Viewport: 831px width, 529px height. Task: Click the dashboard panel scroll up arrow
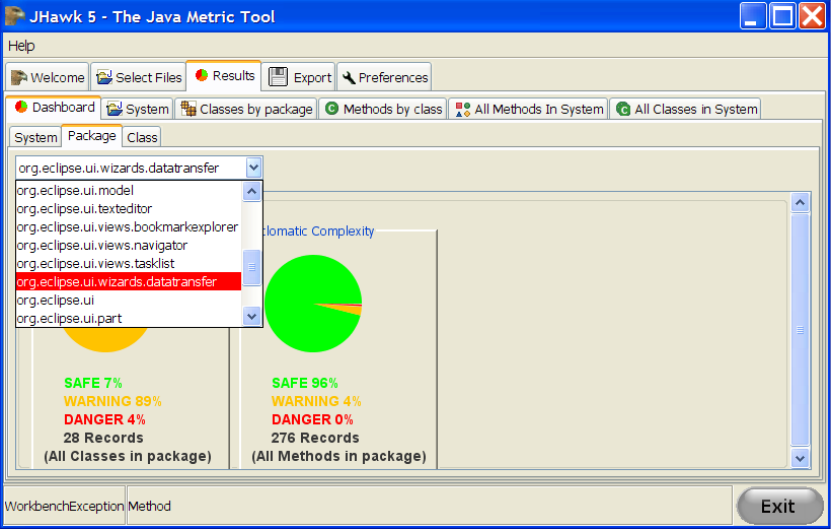pos(800,202)
